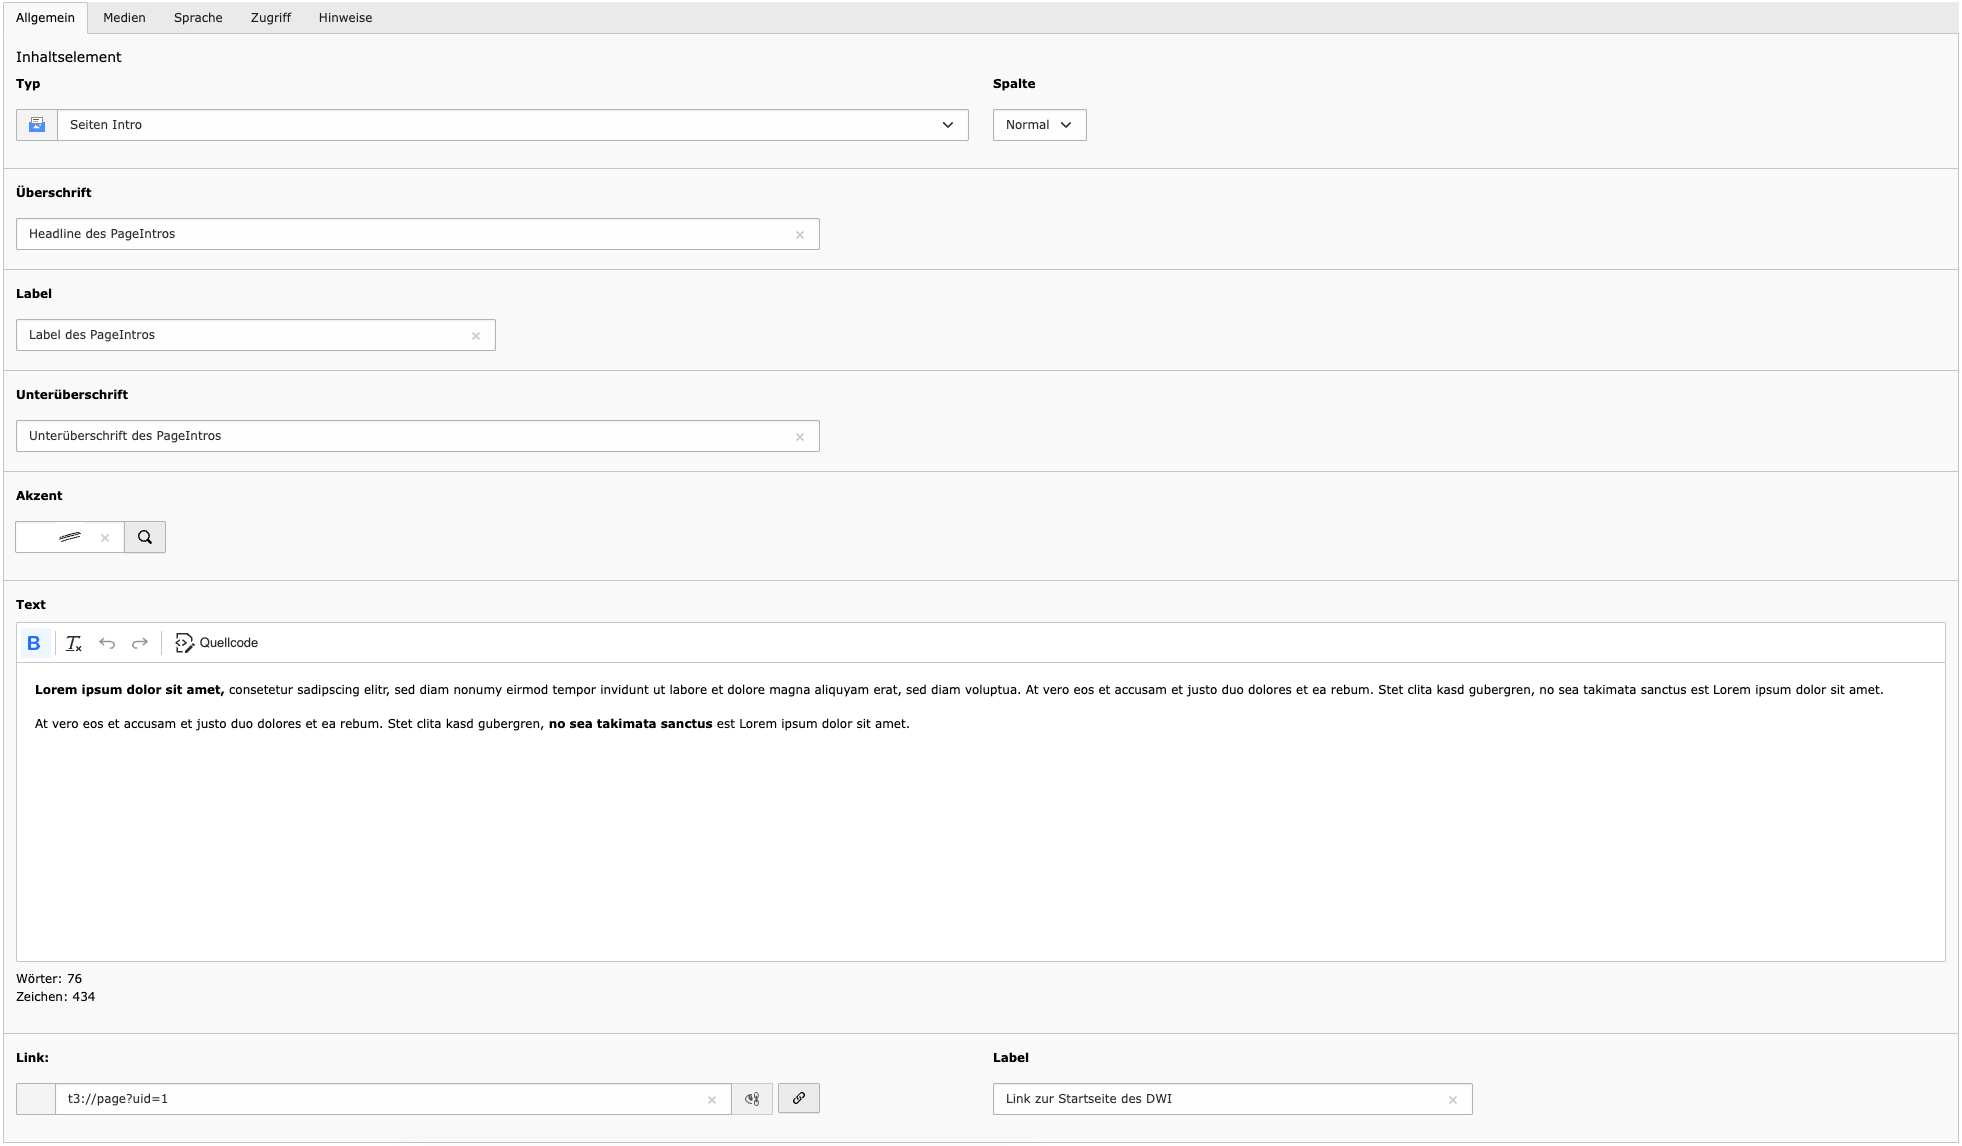Clear the Überschrift field
The image size is (1962, 1146).
tap(800, 235)
